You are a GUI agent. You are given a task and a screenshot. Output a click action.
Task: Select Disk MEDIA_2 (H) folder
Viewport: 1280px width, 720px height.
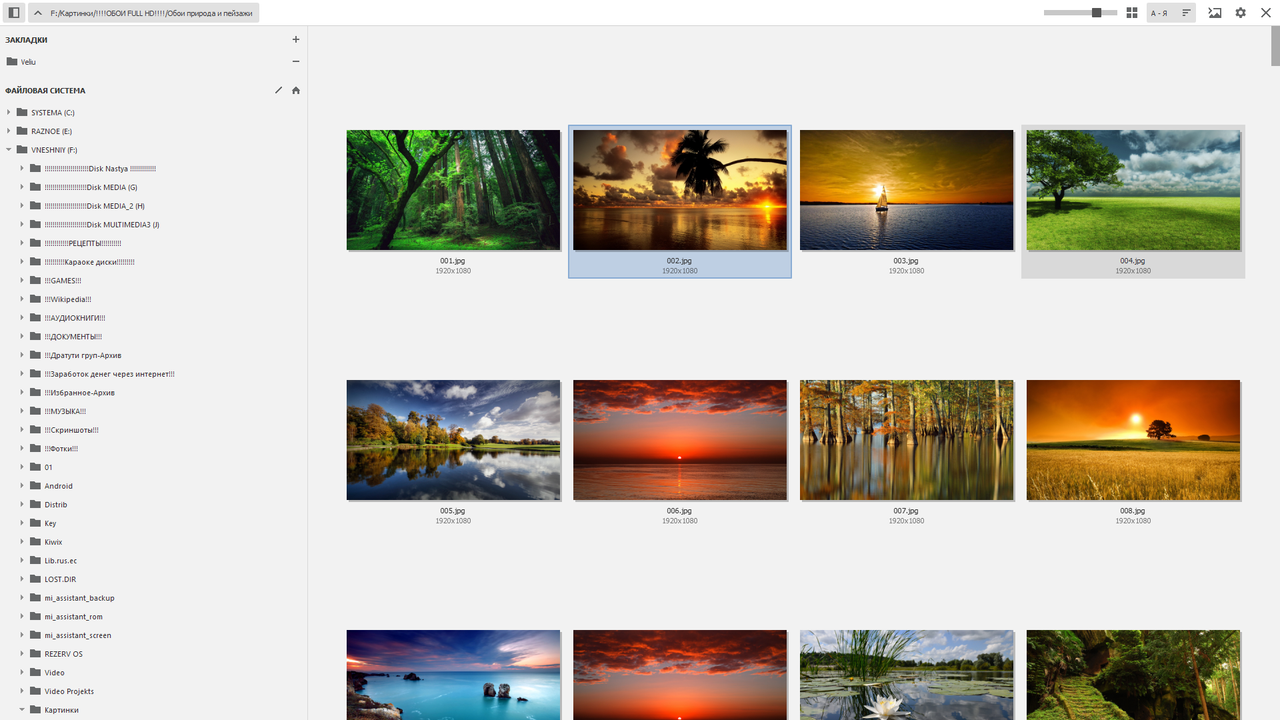tap(95, 206)
